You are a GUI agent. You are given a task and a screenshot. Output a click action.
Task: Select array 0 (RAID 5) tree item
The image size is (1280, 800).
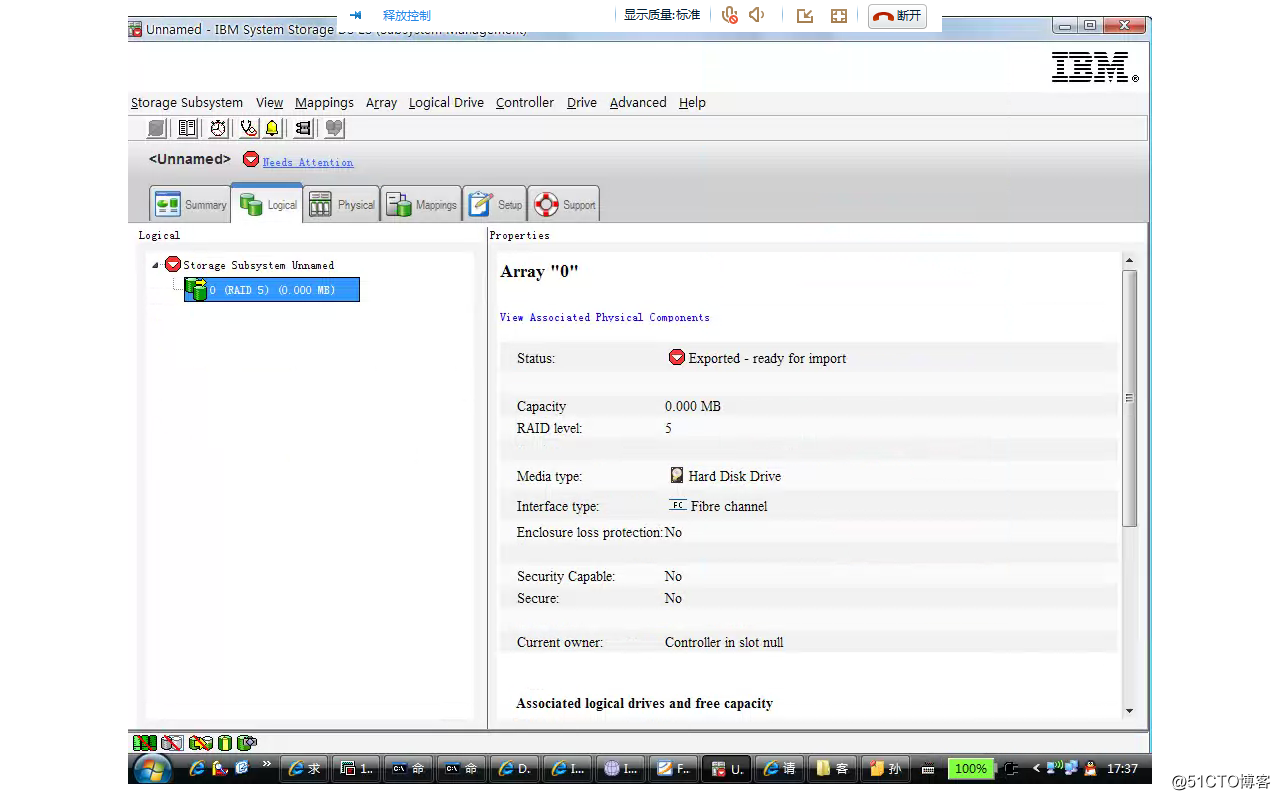tap(271, 290)
